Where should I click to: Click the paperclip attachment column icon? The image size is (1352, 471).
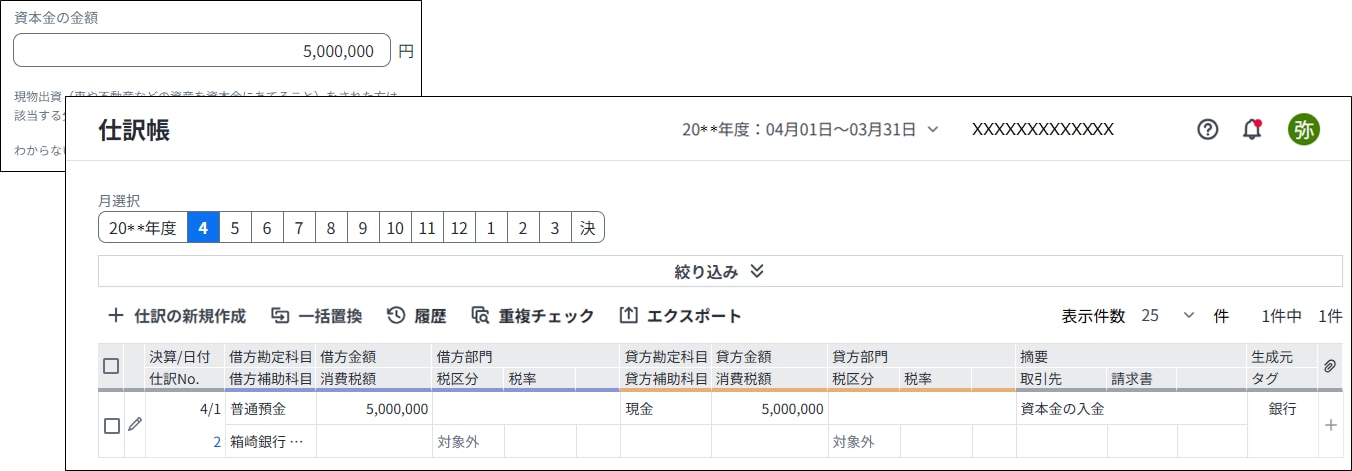[1329, 366]
